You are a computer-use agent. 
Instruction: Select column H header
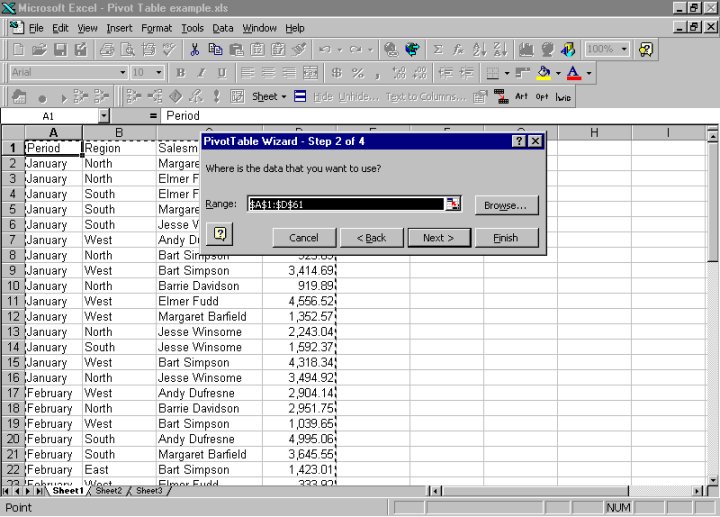tap(594, 133)
